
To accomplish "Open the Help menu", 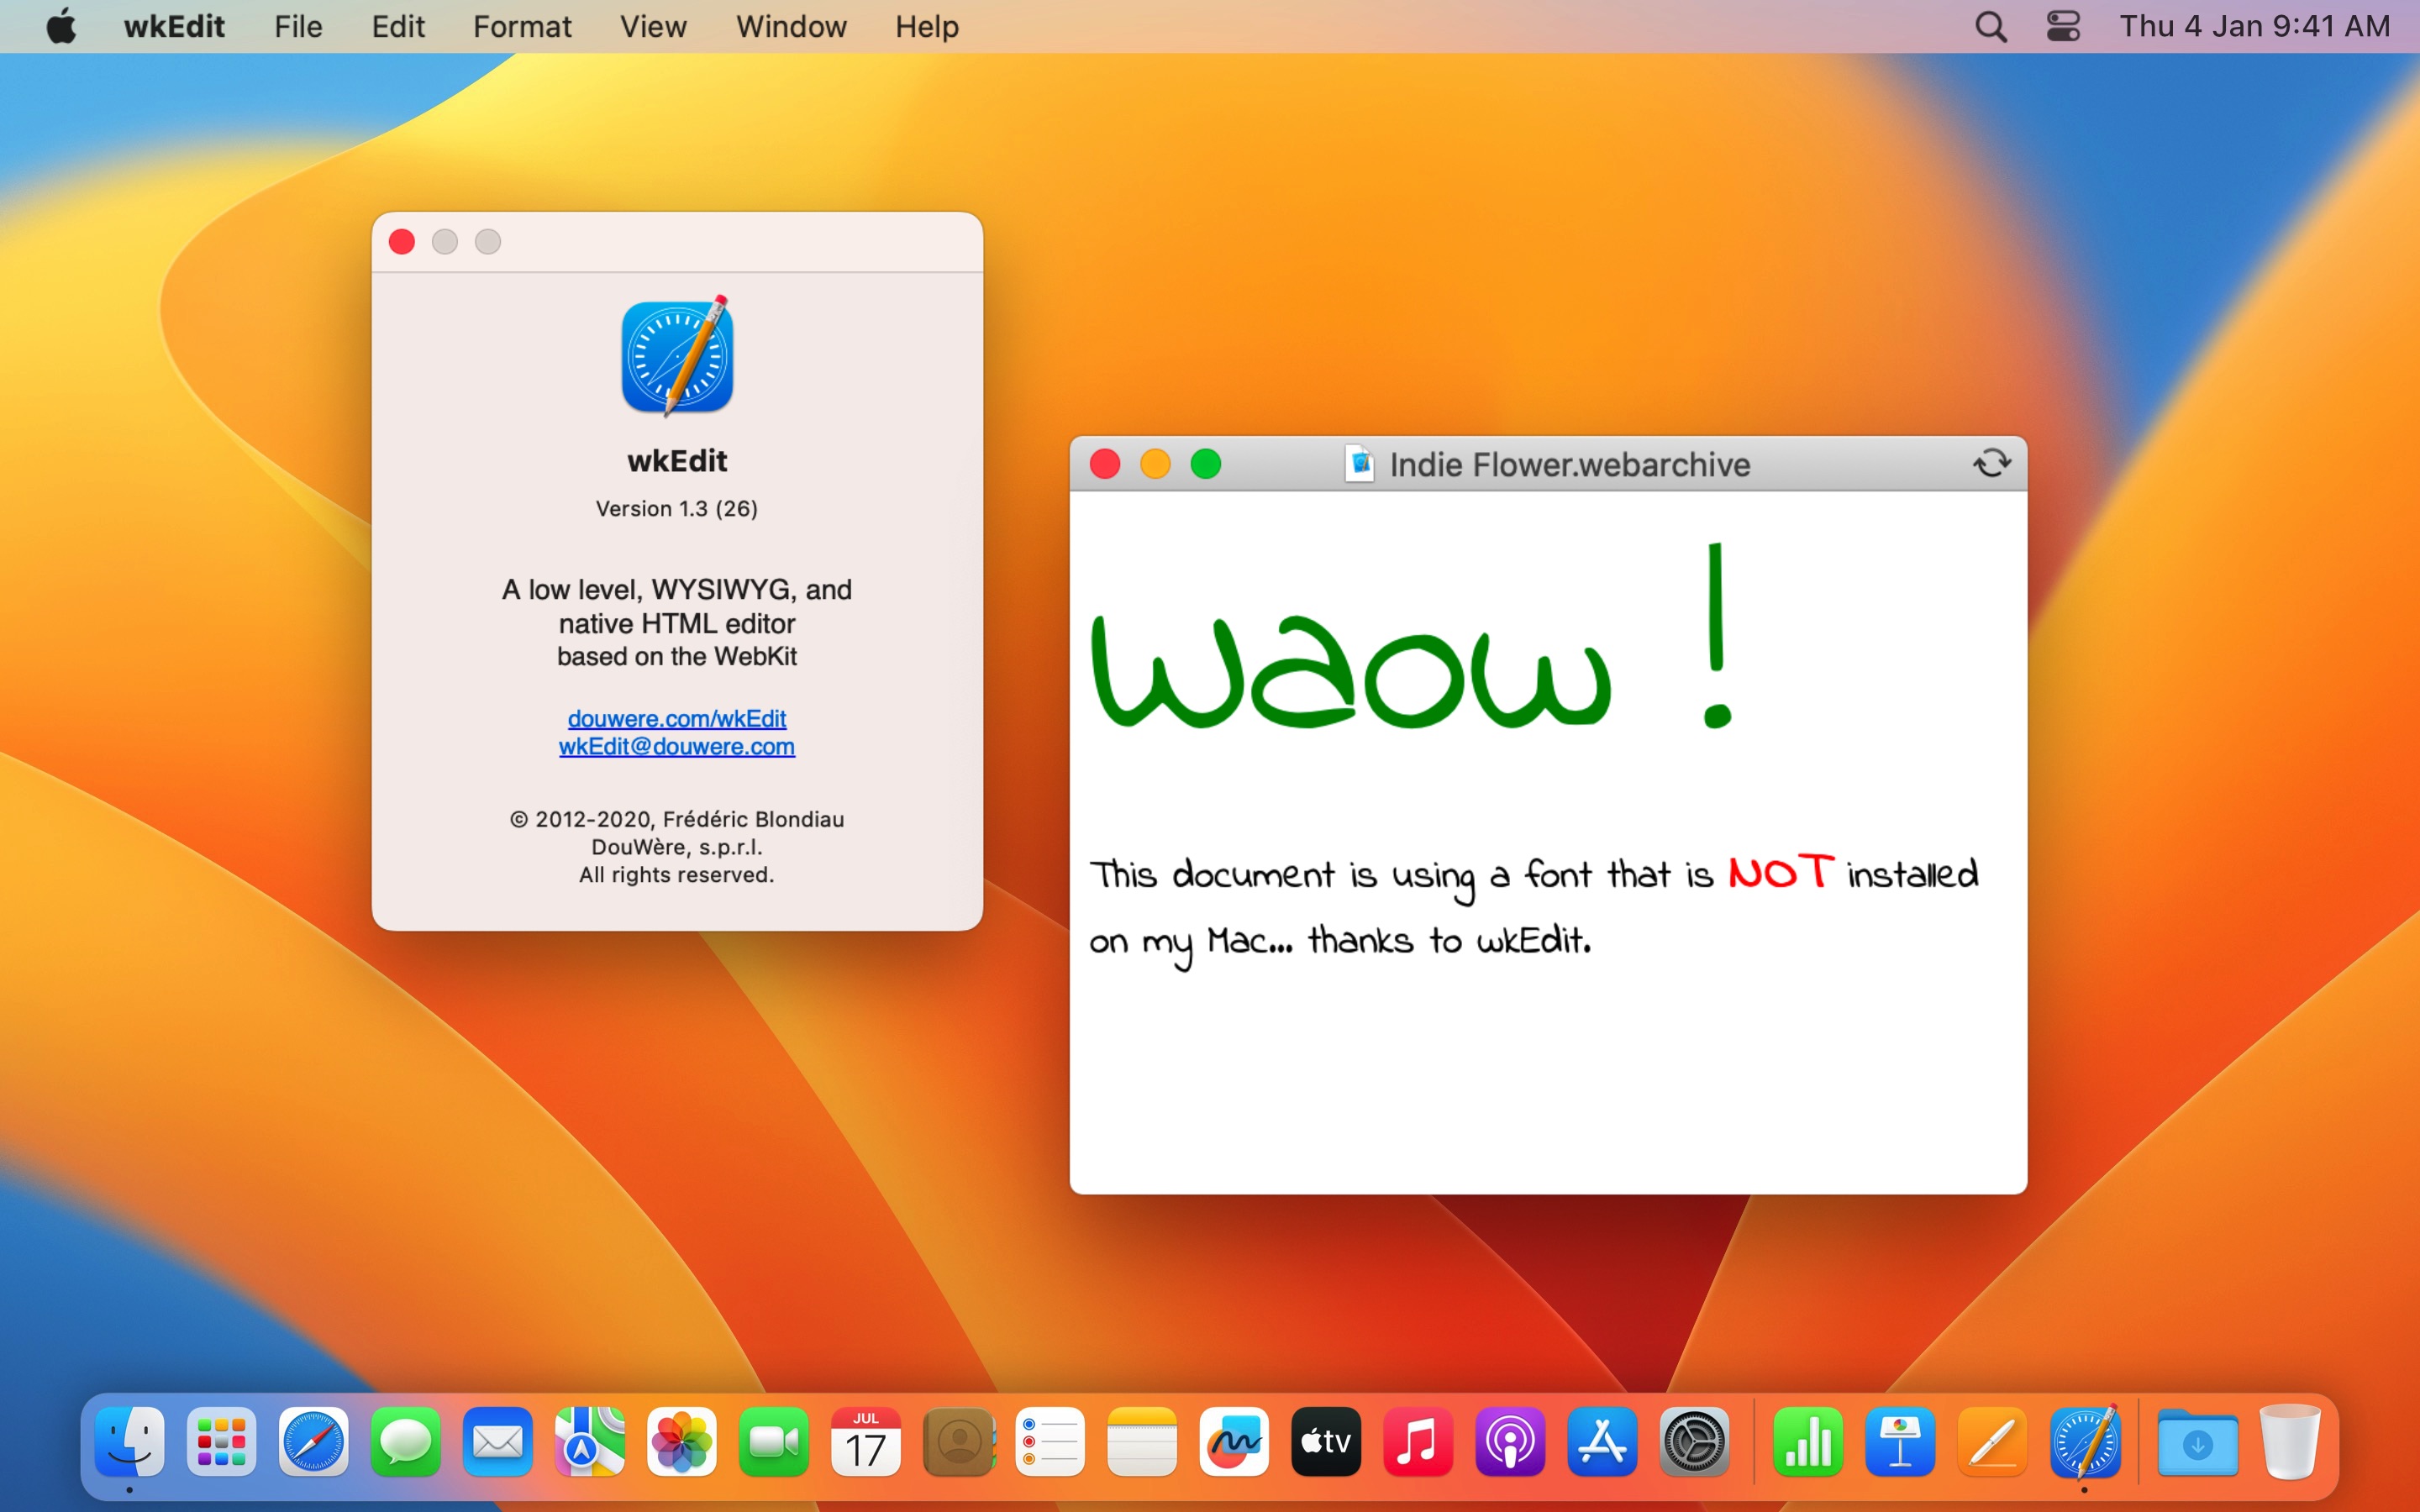I will (927, 26).
